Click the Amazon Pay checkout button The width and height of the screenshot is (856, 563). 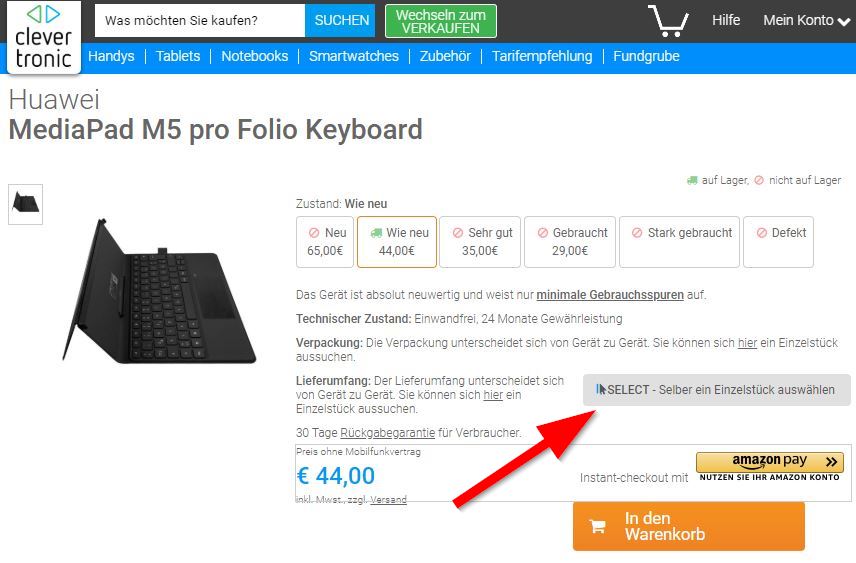770,467
